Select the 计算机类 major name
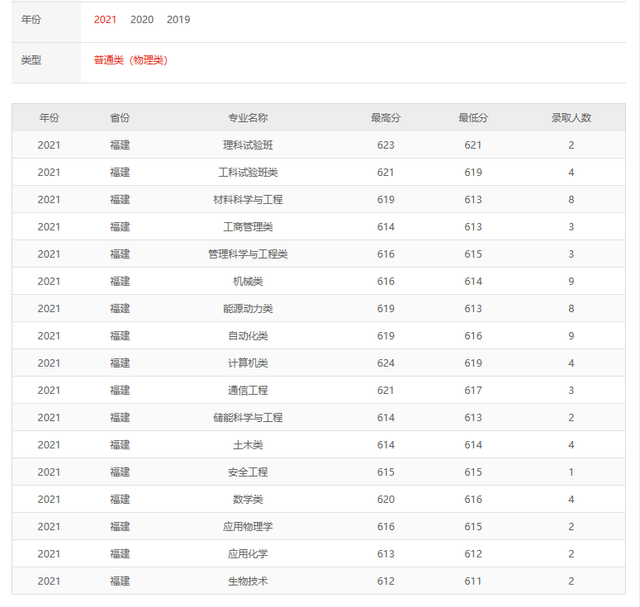The image size is (640, 607). 248,363
